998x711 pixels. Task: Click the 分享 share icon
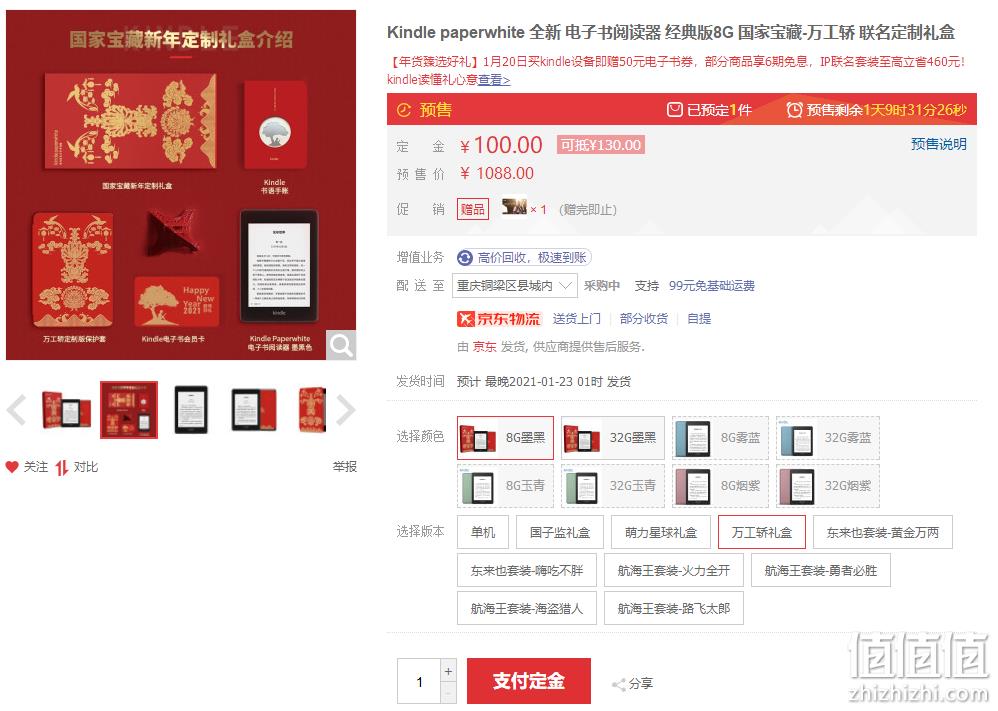click(617, 685)
